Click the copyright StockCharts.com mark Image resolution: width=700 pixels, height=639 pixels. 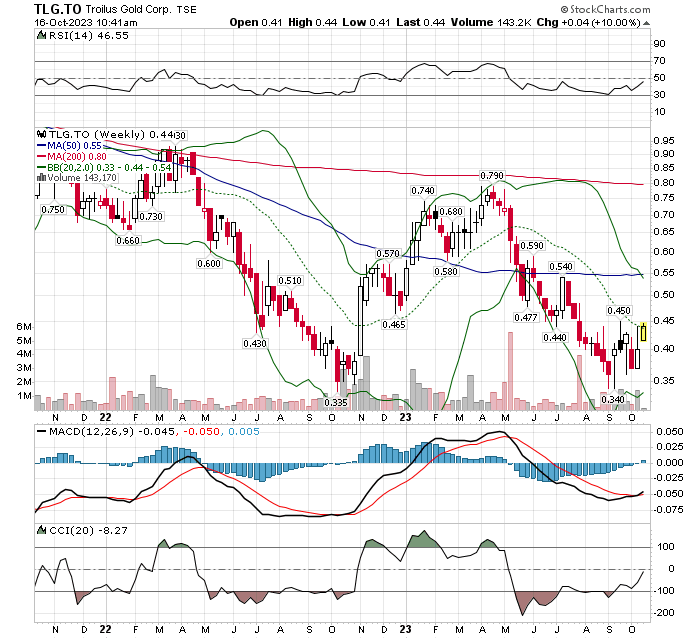[605, 9]
